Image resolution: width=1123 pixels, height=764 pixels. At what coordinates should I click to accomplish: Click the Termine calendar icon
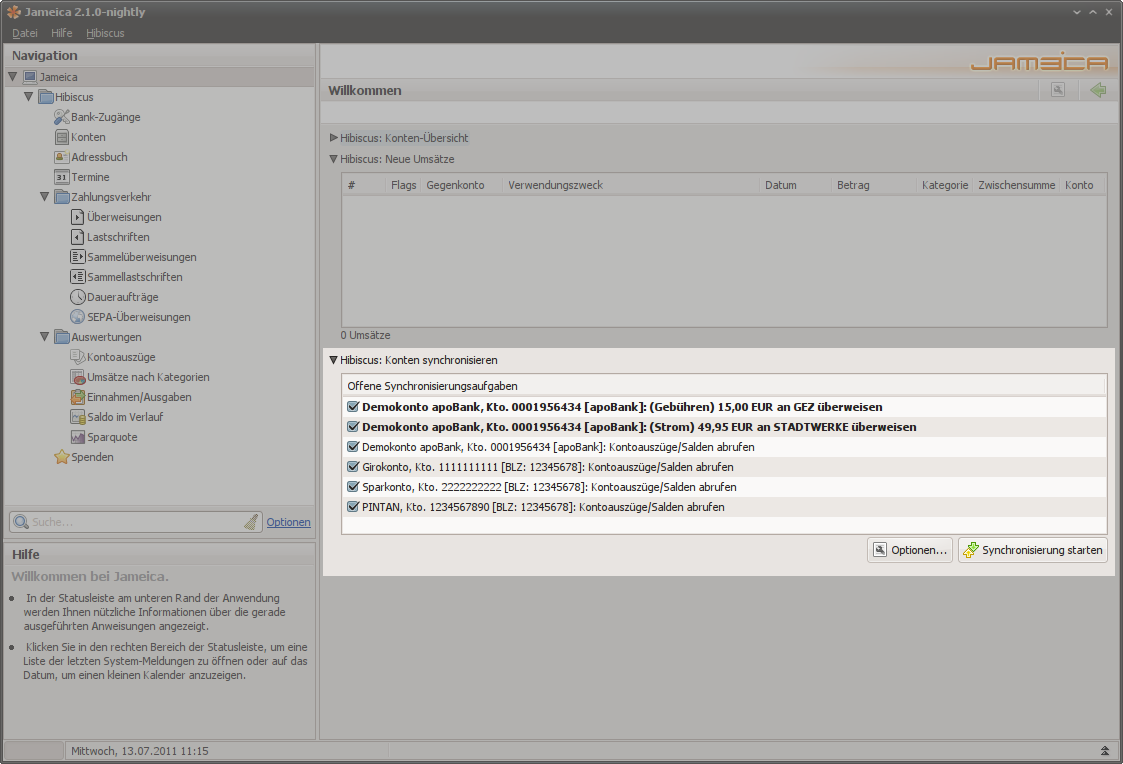coord(62,177)
